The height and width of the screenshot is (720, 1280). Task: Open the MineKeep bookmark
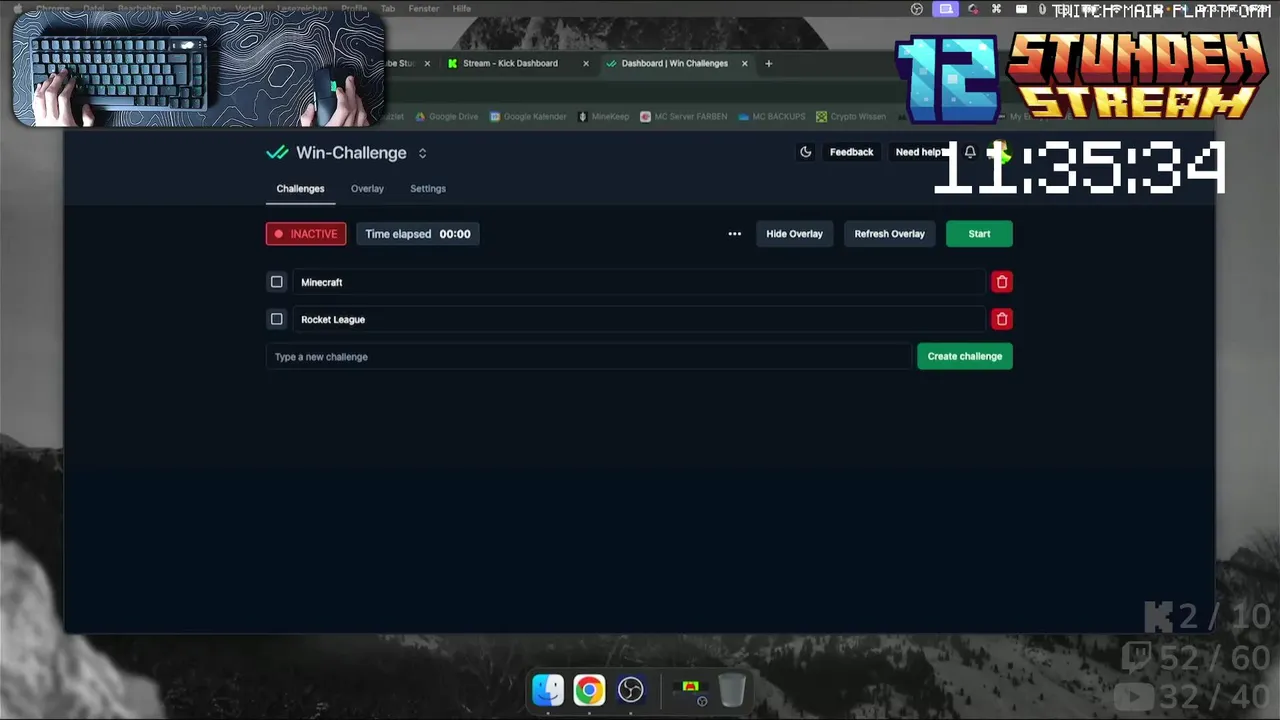(x=603, y=116)
